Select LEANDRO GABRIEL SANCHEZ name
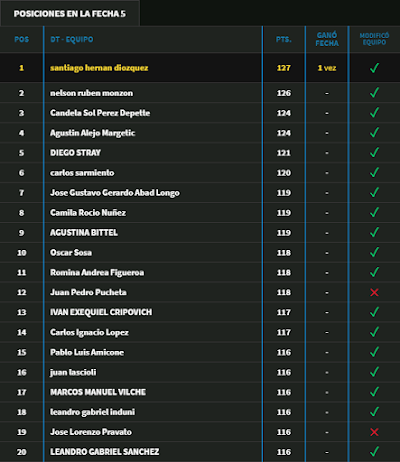 (x=104, y=452)
